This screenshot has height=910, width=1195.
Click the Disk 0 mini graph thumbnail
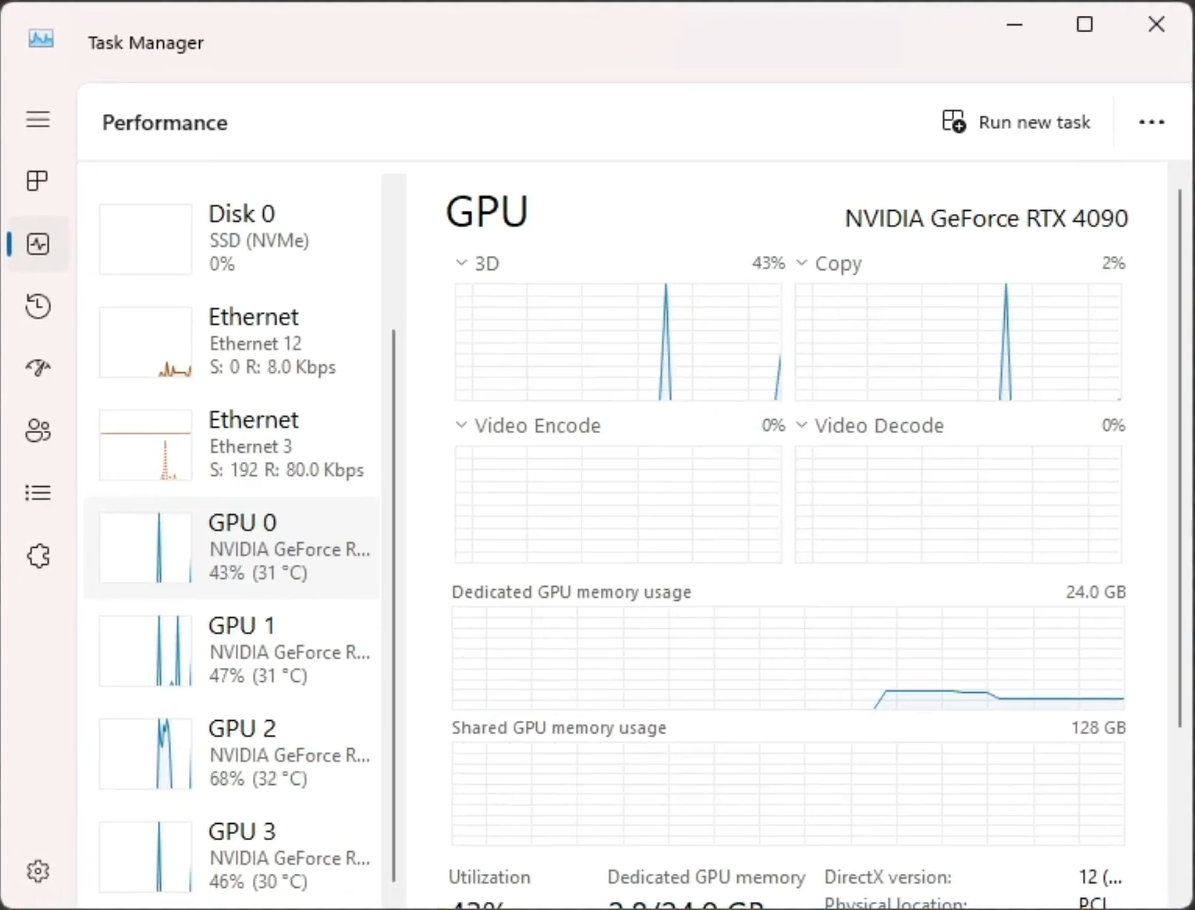(146, 239)
